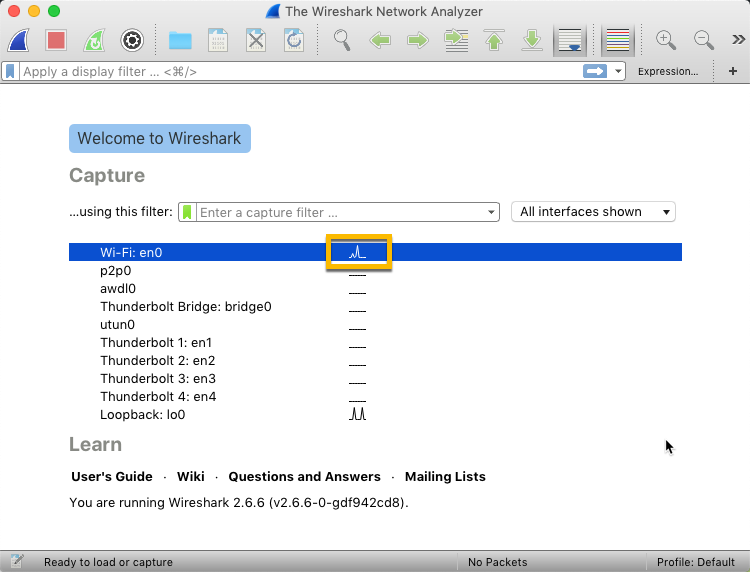Show more toolbar items via chevron overflow

coord(739,40)
